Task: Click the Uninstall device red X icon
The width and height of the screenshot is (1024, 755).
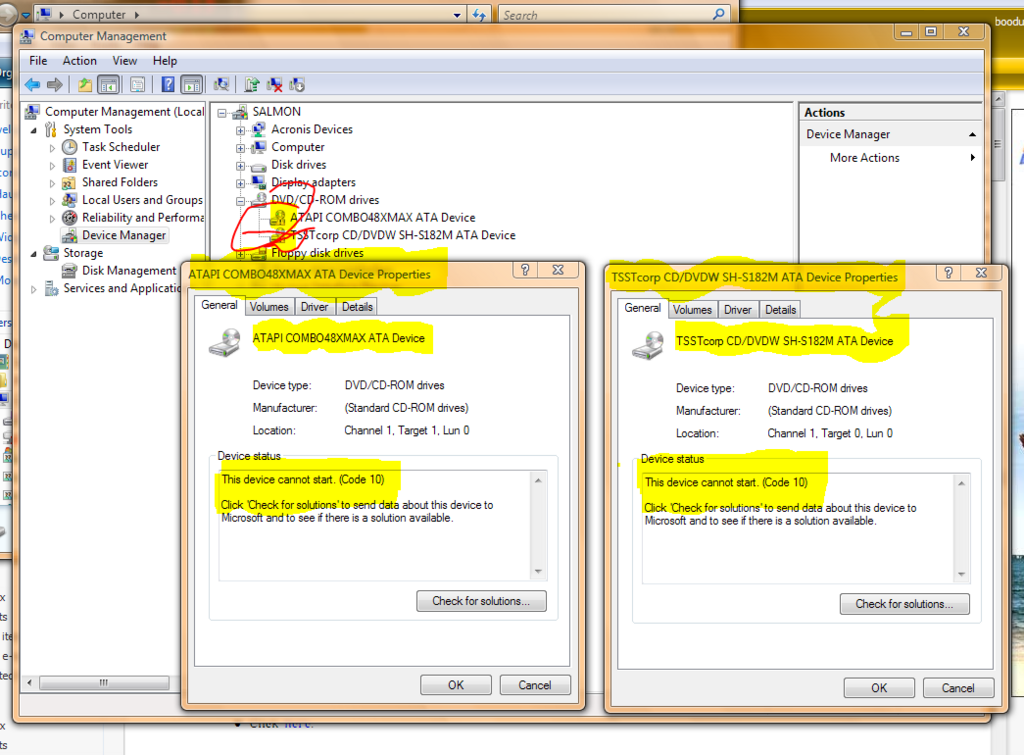Action: click(x=275, y=85)
